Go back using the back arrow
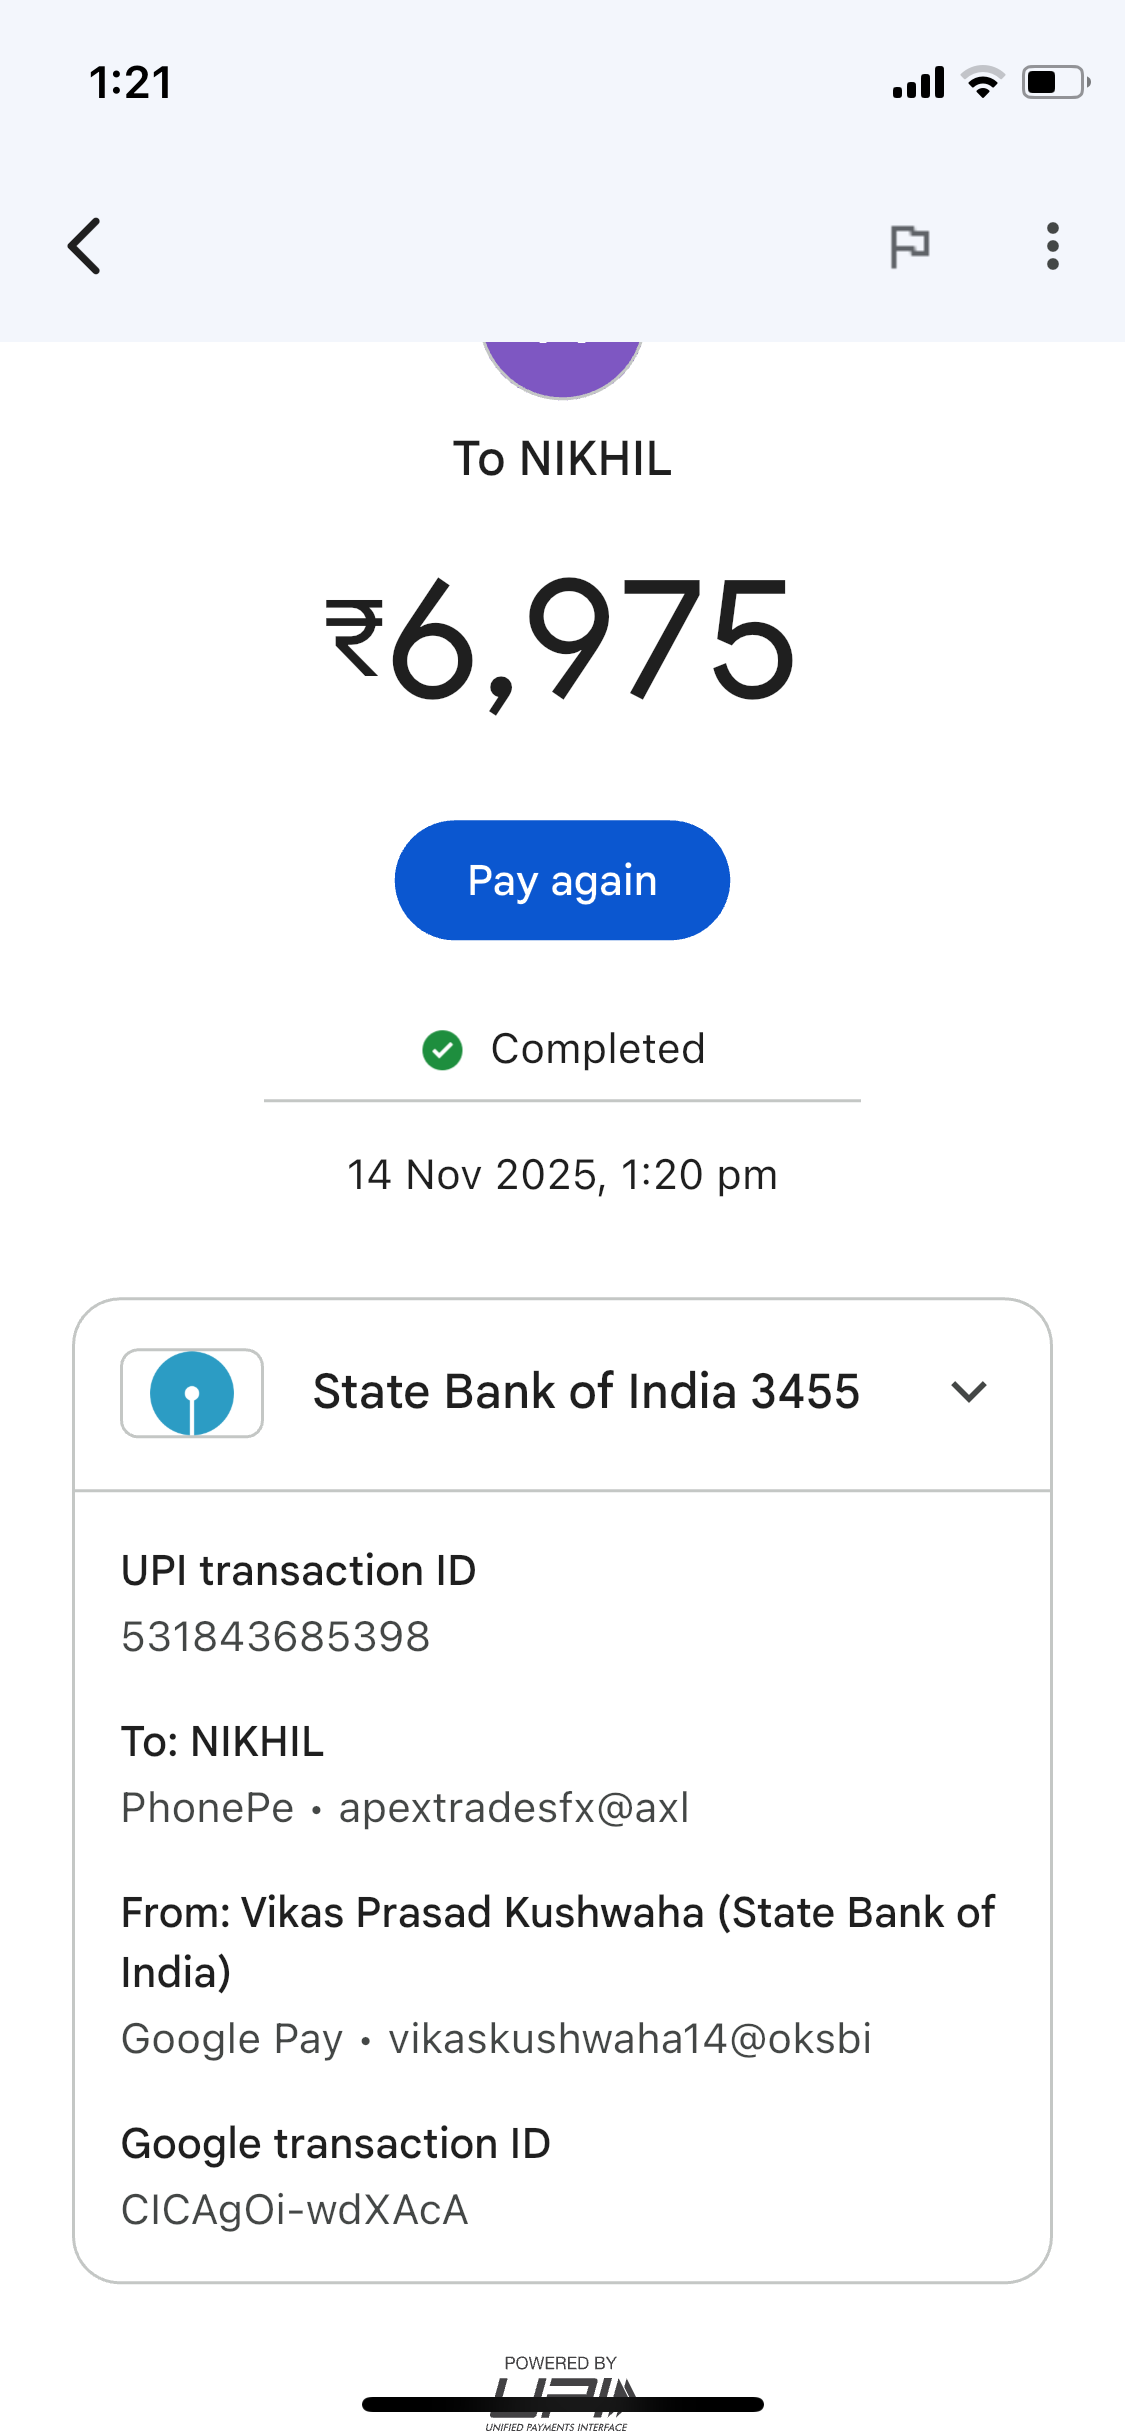 (85, 246)
